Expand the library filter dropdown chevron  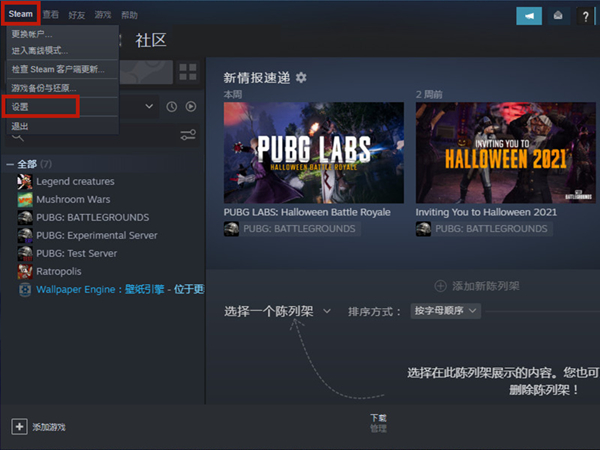[x=149, y=106]
